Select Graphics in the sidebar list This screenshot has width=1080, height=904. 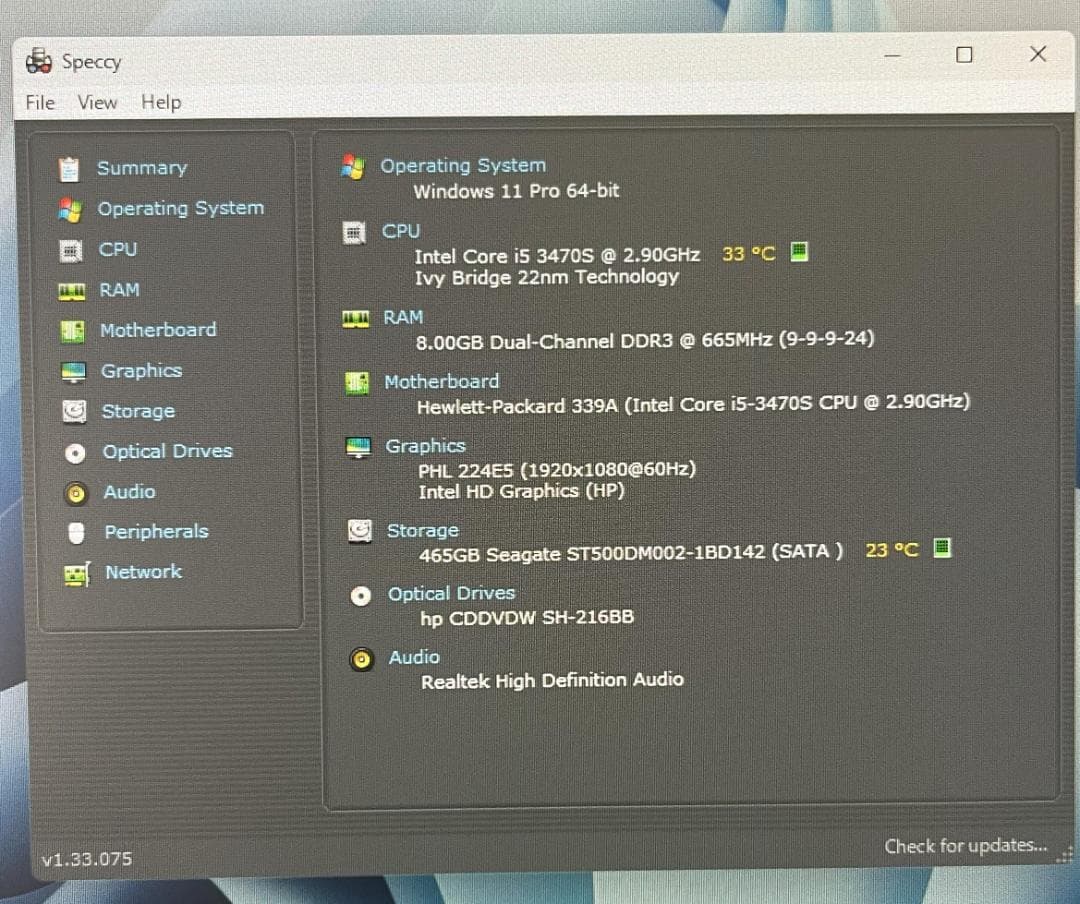[x=141, y=371]
